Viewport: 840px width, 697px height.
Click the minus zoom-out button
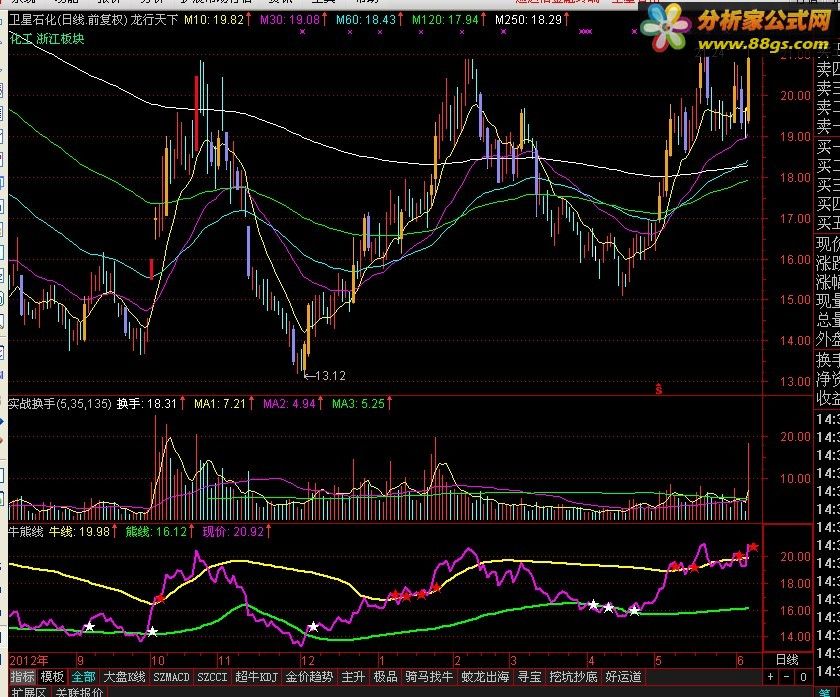point(786,677)
